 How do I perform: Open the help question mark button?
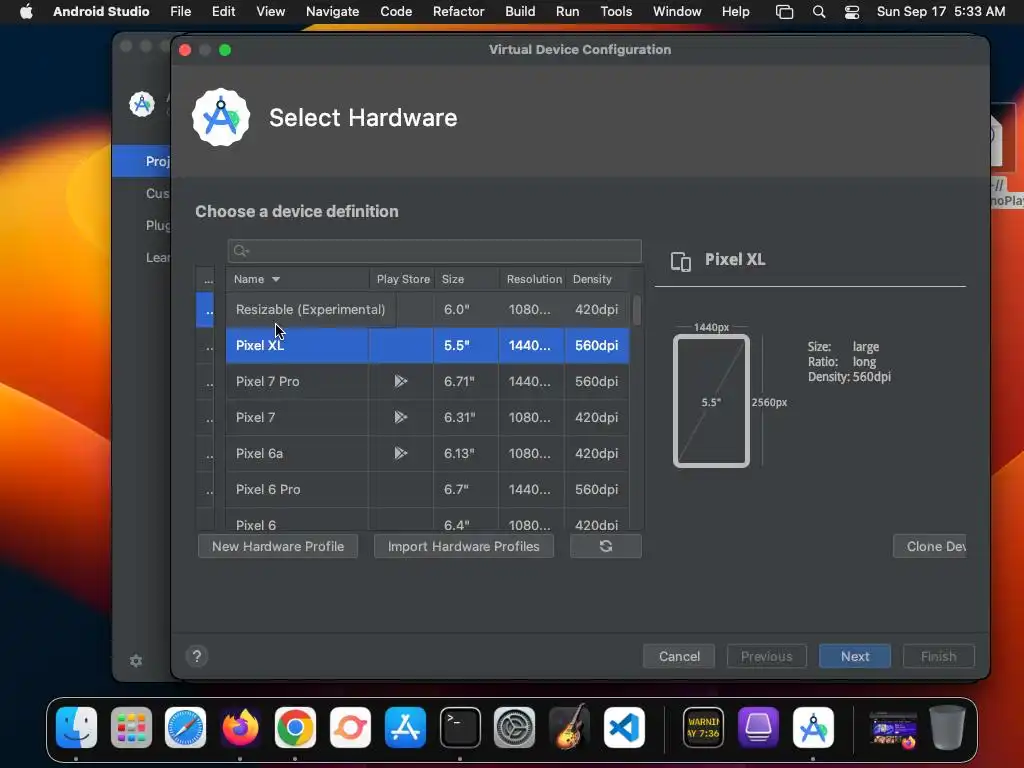197,656
